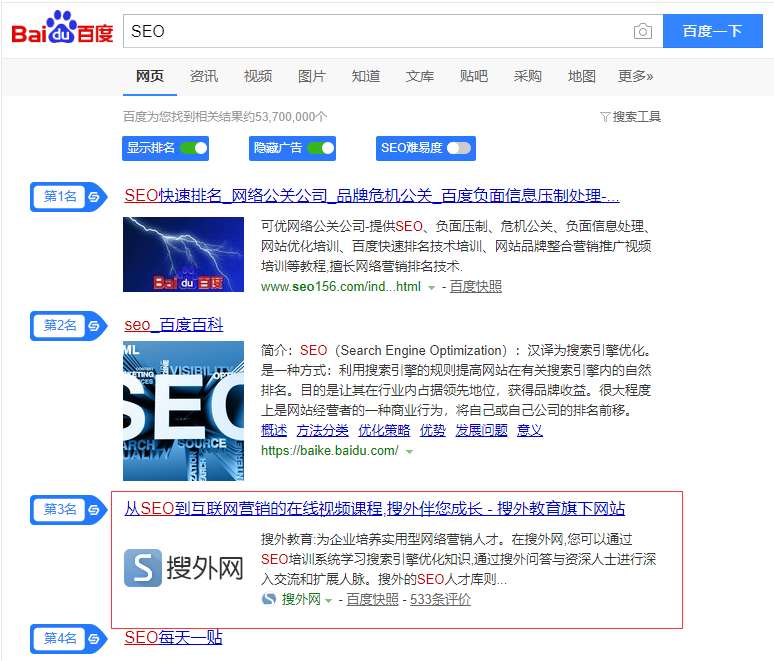This screenshot has height=661, width=774.
Task: Switch to the 资讯 tab
Action: tap(204, 76)
